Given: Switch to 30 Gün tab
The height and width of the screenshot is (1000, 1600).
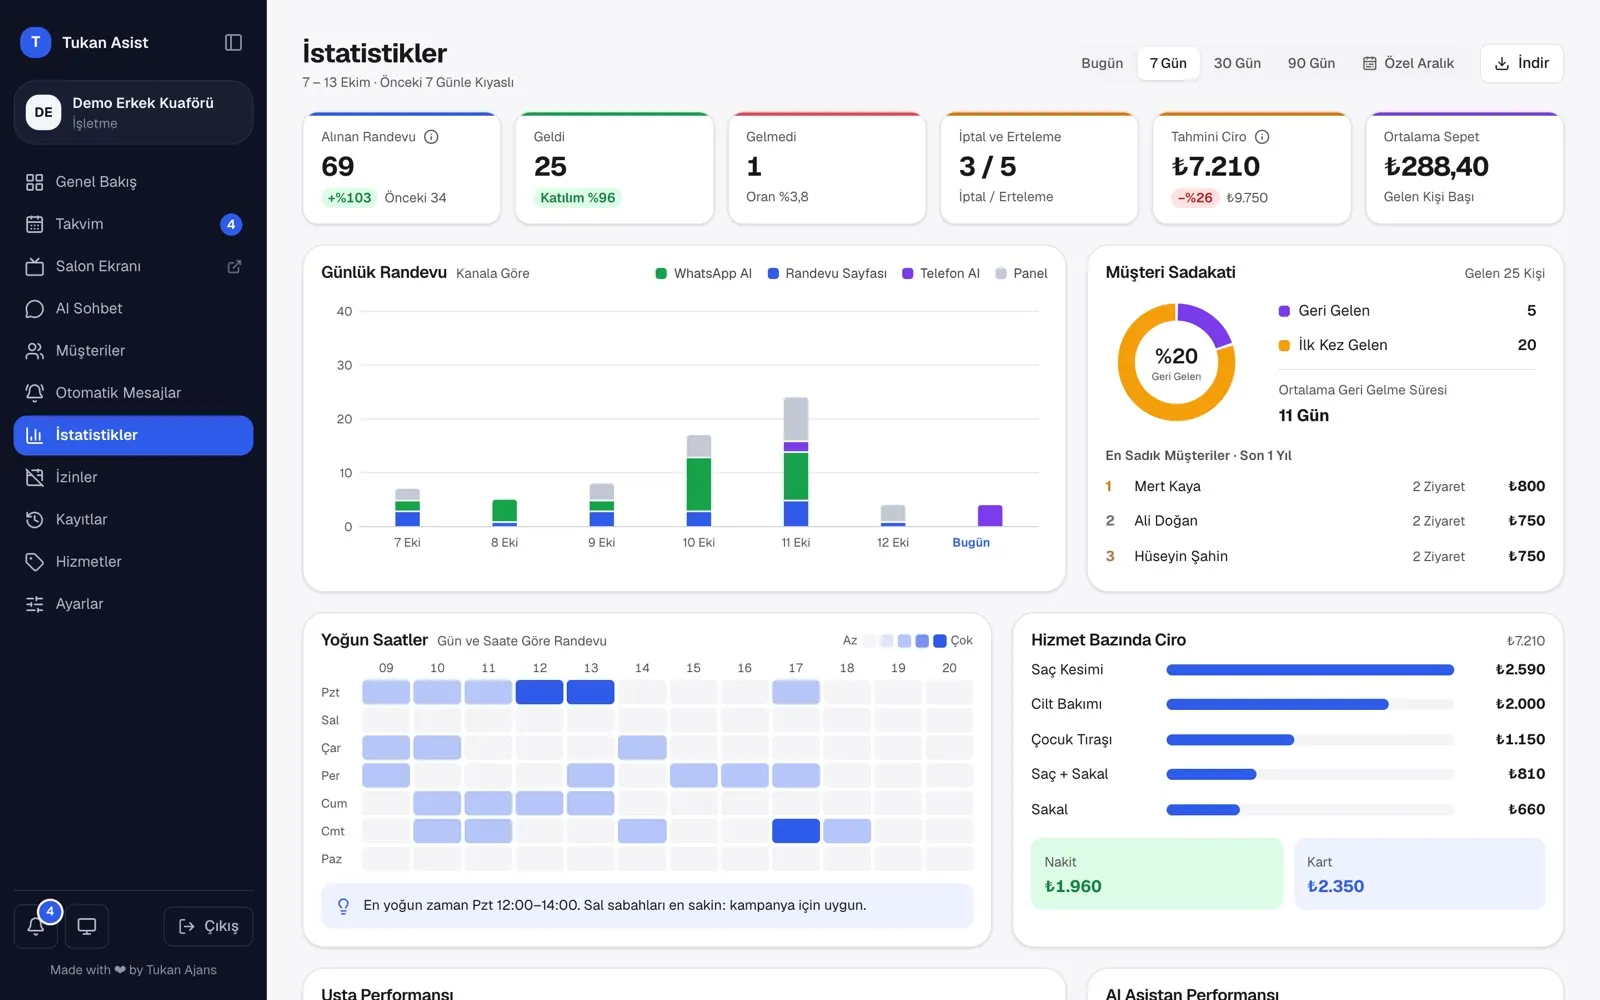Looking at the screenshot, I should (1237, 63).
